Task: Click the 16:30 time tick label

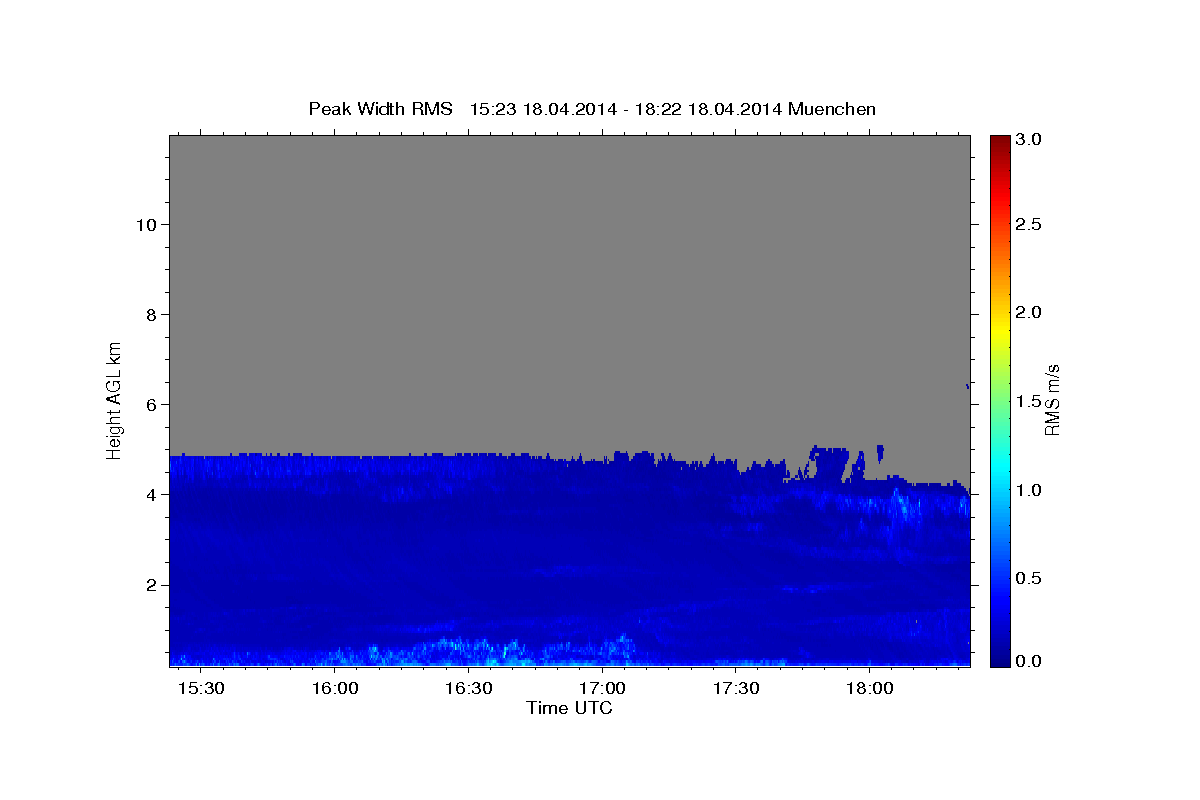Action: [469, 690]
